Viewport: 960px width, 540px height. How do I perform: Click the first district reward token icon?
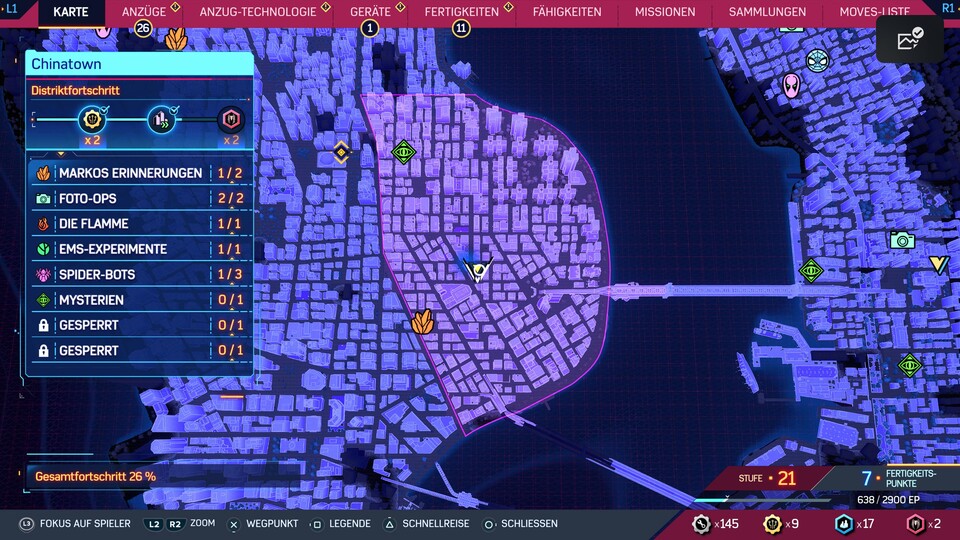[92, 119]
